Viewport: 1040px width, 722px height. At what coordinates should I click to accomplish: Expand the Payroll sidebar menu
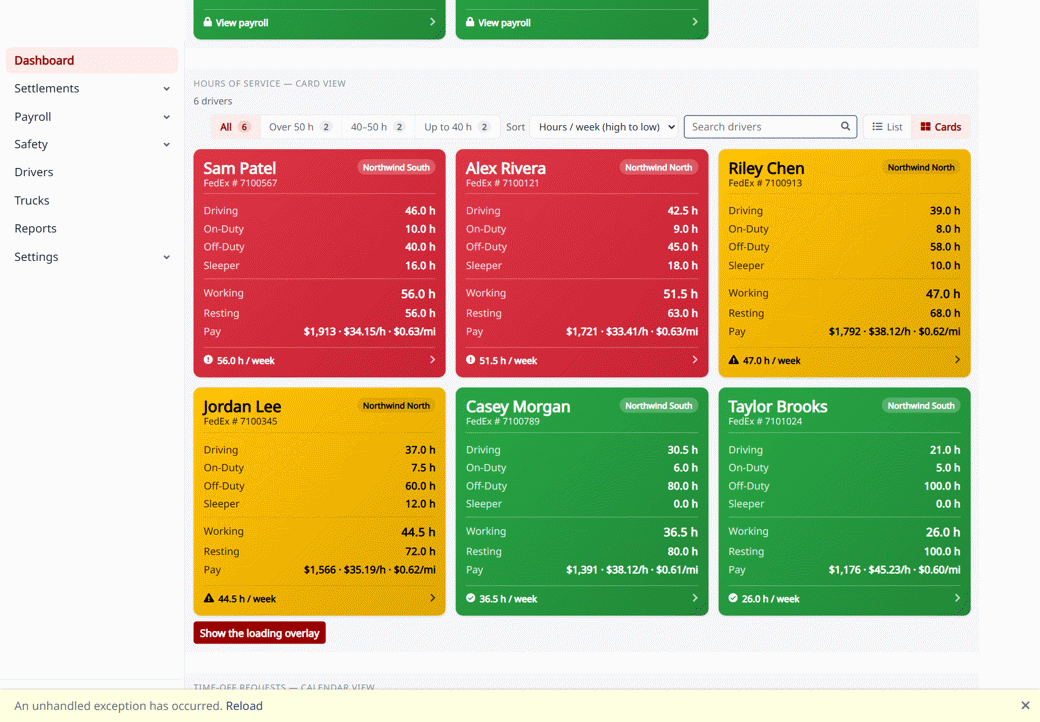point(92,117)
